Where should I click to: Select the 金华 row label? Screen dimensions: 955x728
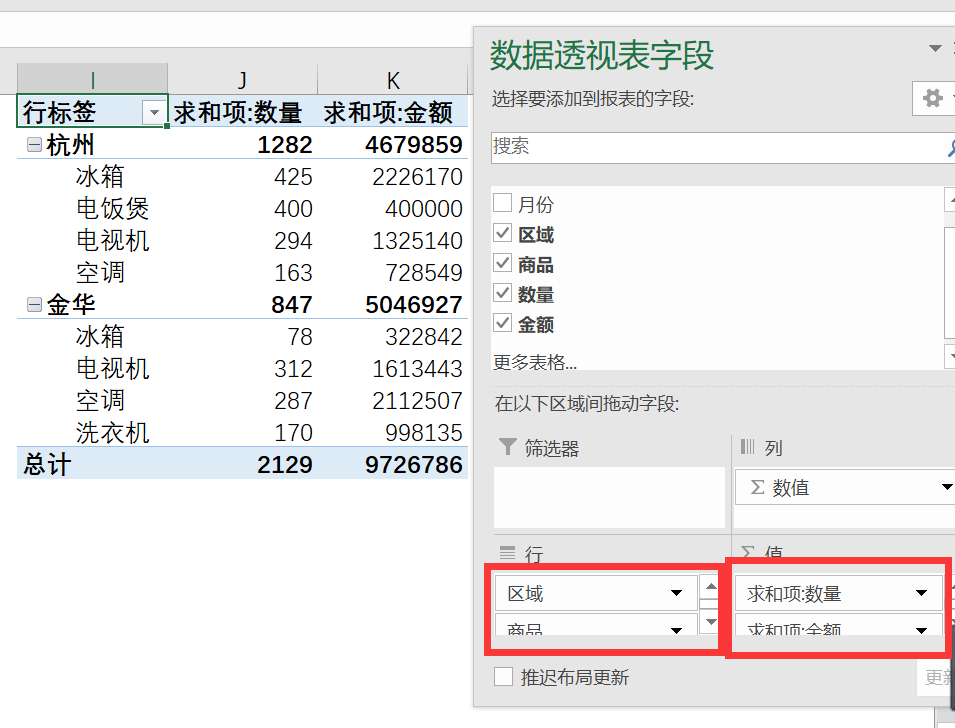click(x=70, y=305)
